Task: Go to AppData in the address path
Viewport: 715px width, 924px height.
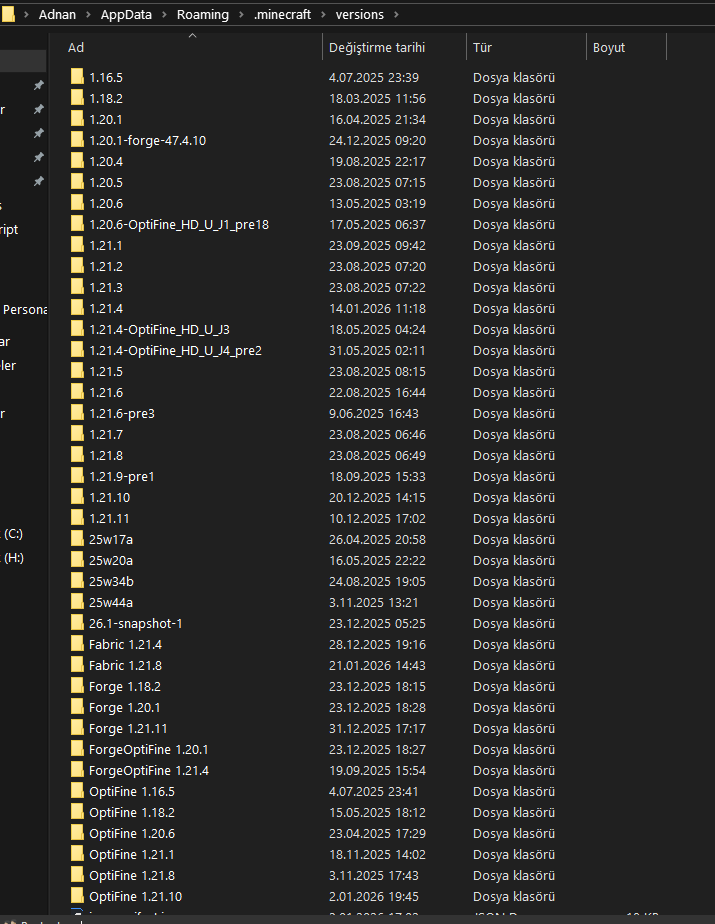Action: tap(126, 15)
